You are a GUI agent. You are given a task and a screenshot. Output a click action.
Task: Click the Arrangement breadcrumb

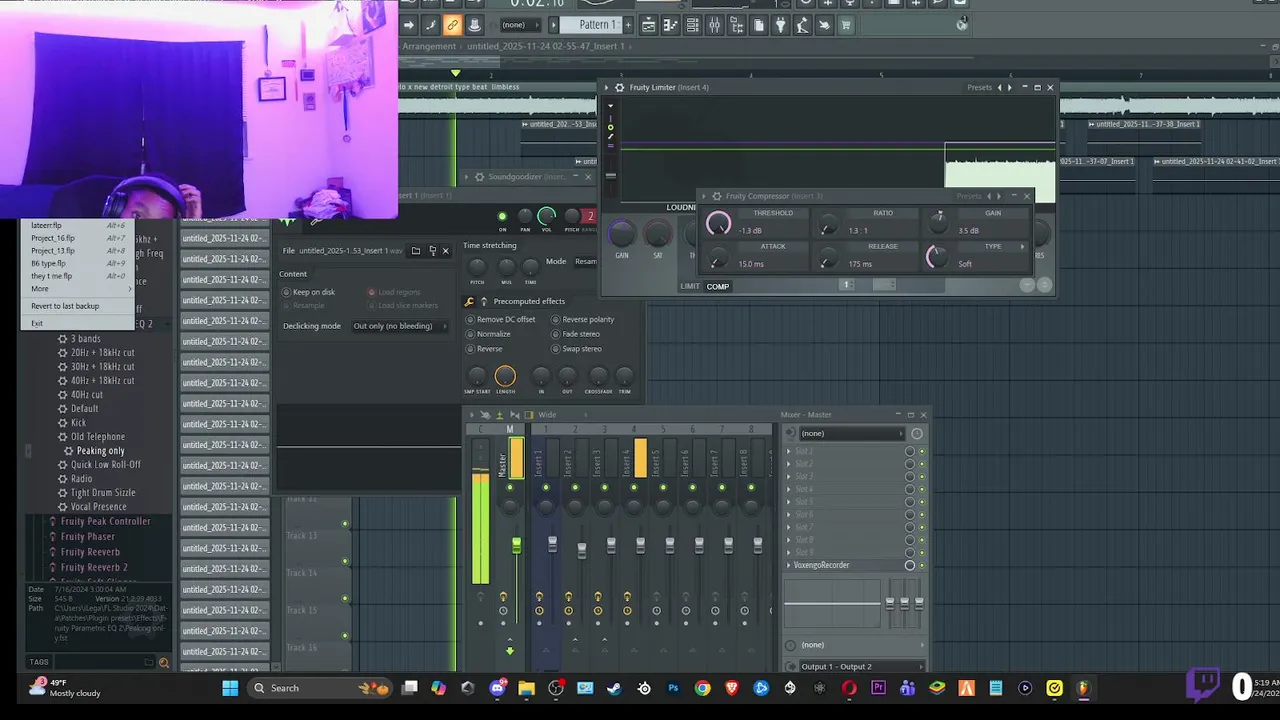pos(429,46)
